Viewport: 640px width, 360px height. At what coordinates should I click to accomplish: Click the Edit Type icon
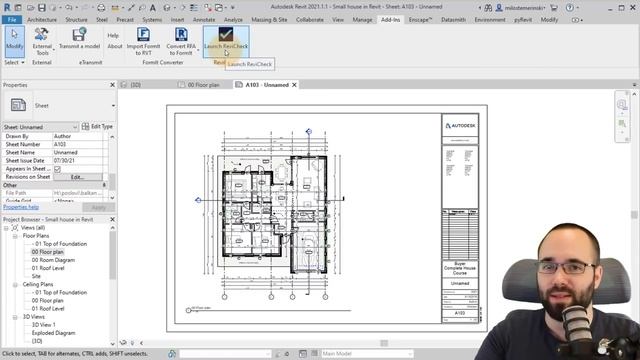click(85, 127)
